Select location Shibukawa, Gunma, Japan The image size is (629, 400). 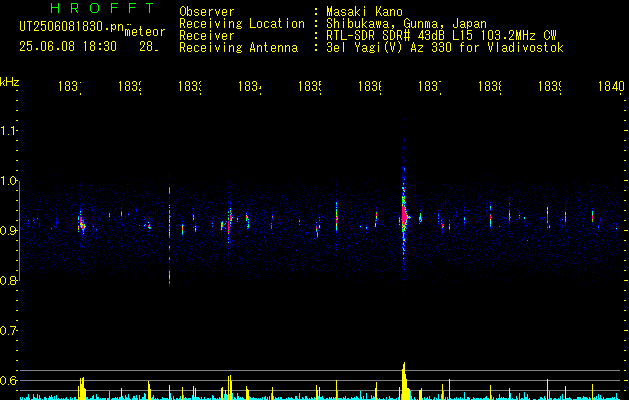(x=406, y=24)
